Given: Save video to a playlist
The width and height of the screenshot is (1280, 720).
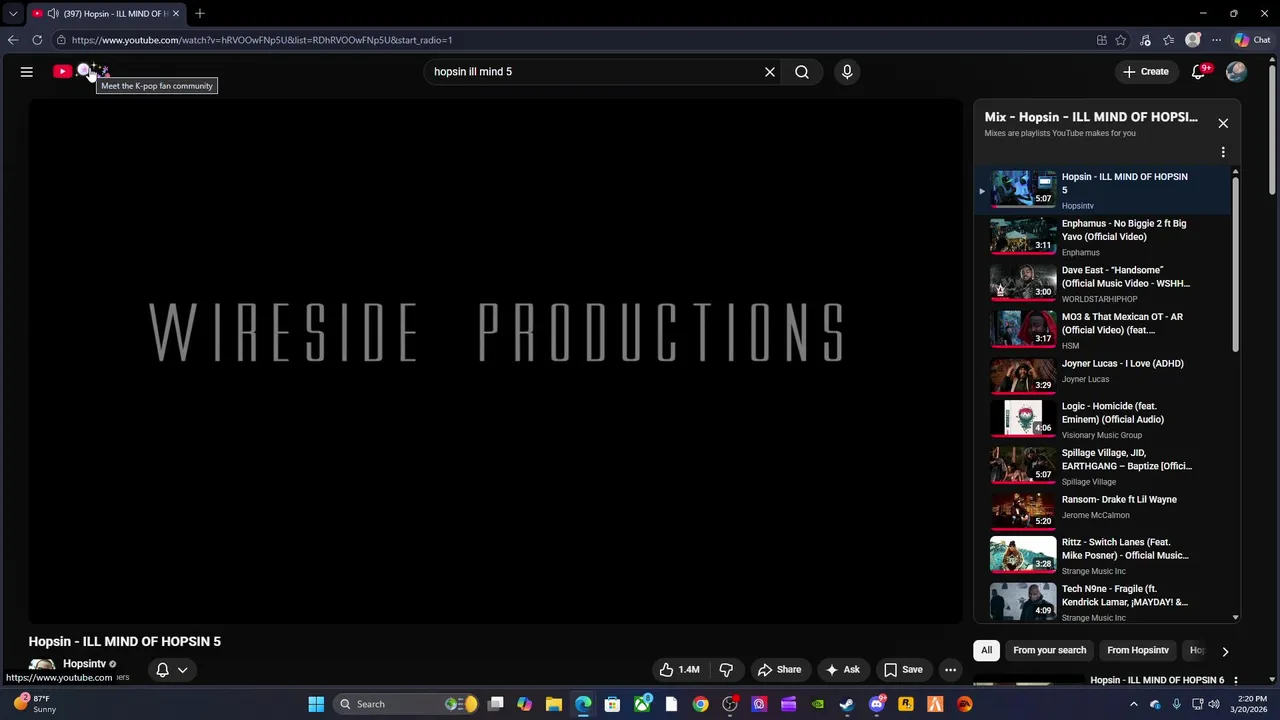Looking at the screenshot, I should pos(903,670).
